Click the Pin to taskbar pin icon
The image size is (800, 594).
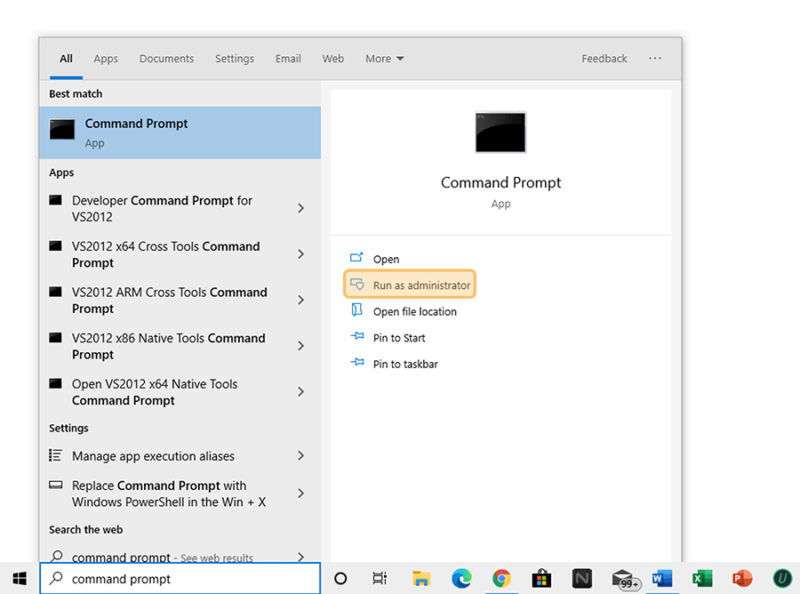357,362
